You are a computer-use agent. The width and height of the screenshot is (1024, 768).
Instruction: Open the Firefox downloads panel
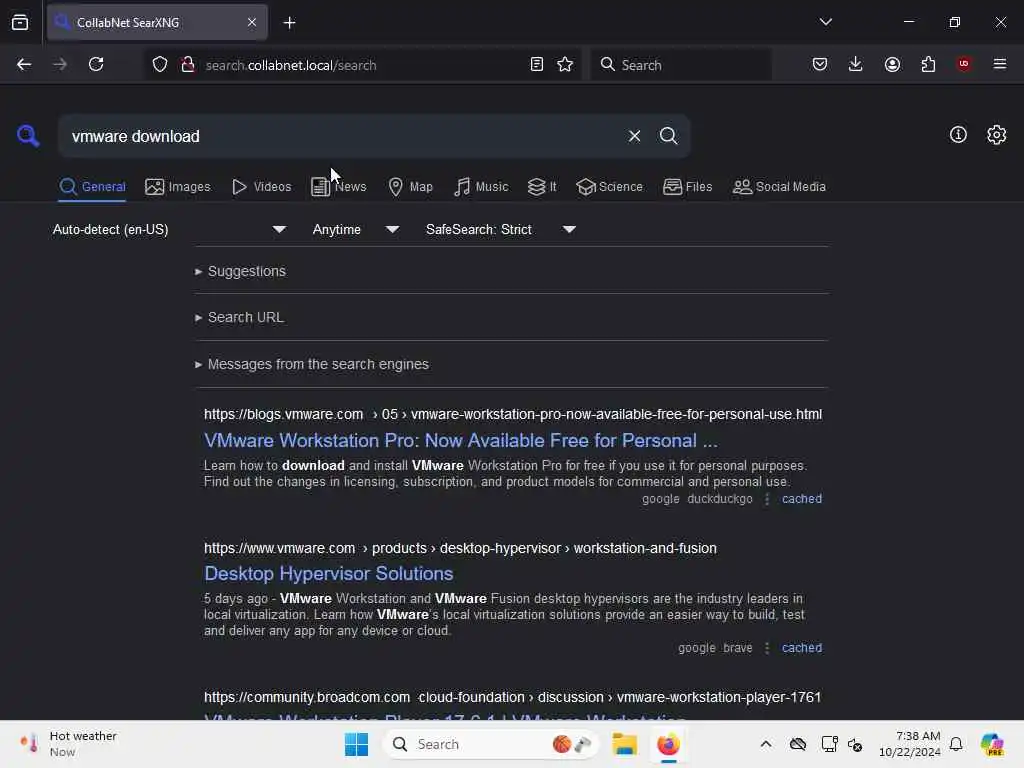pyautogui.click(x=856, y=64)
